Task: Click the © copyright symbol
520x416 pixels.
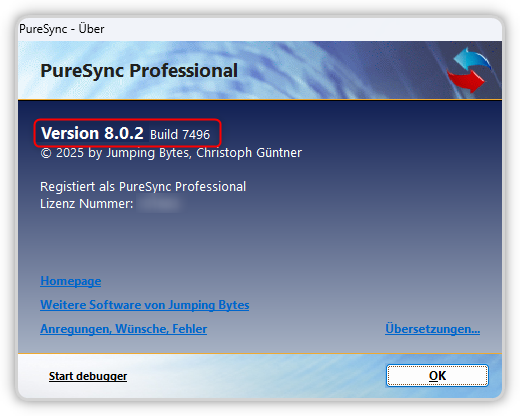Action: click(46, 153)
